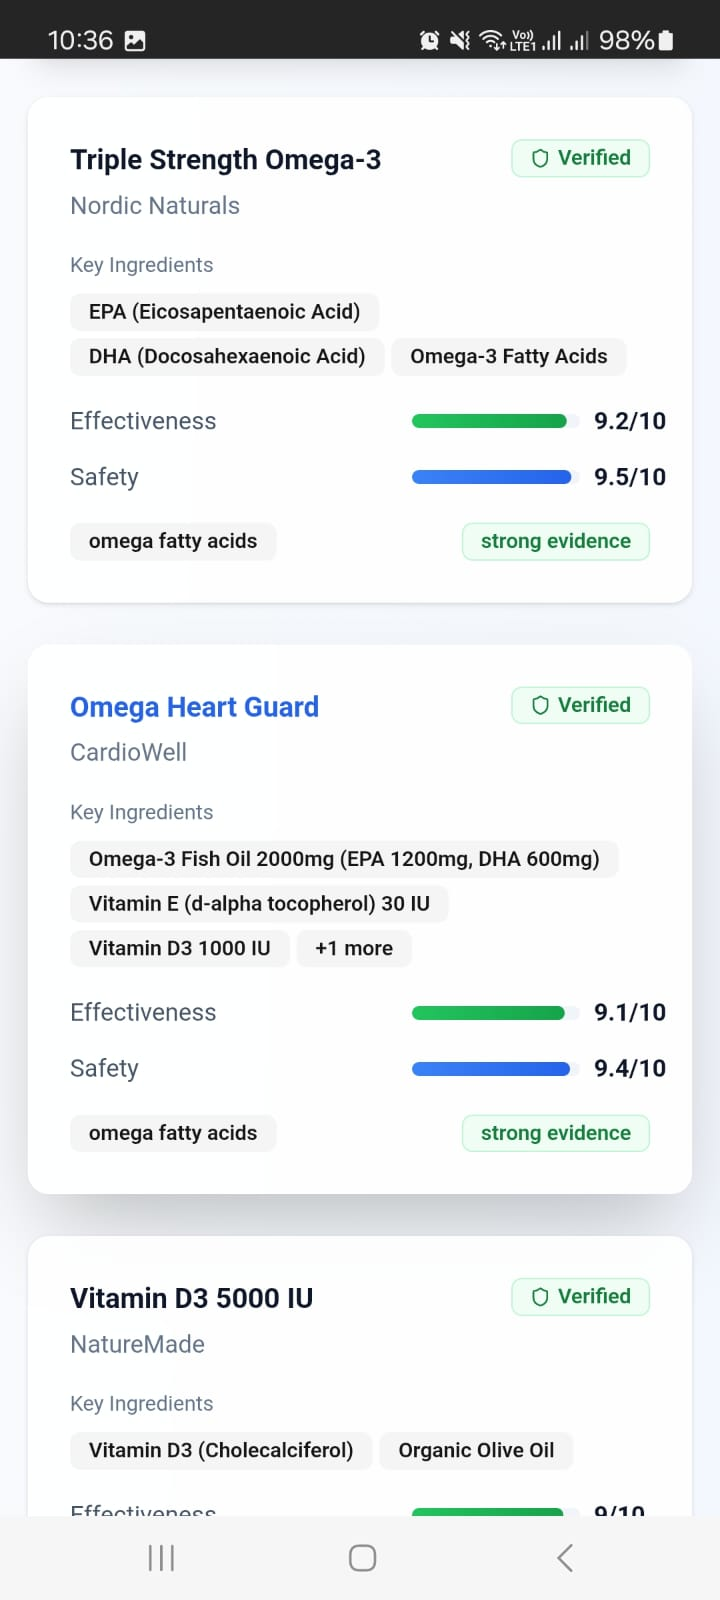Viewport: 720px width, 1600px height.
Task: Open the Omega Heart Guard product link
Action: 194,707
